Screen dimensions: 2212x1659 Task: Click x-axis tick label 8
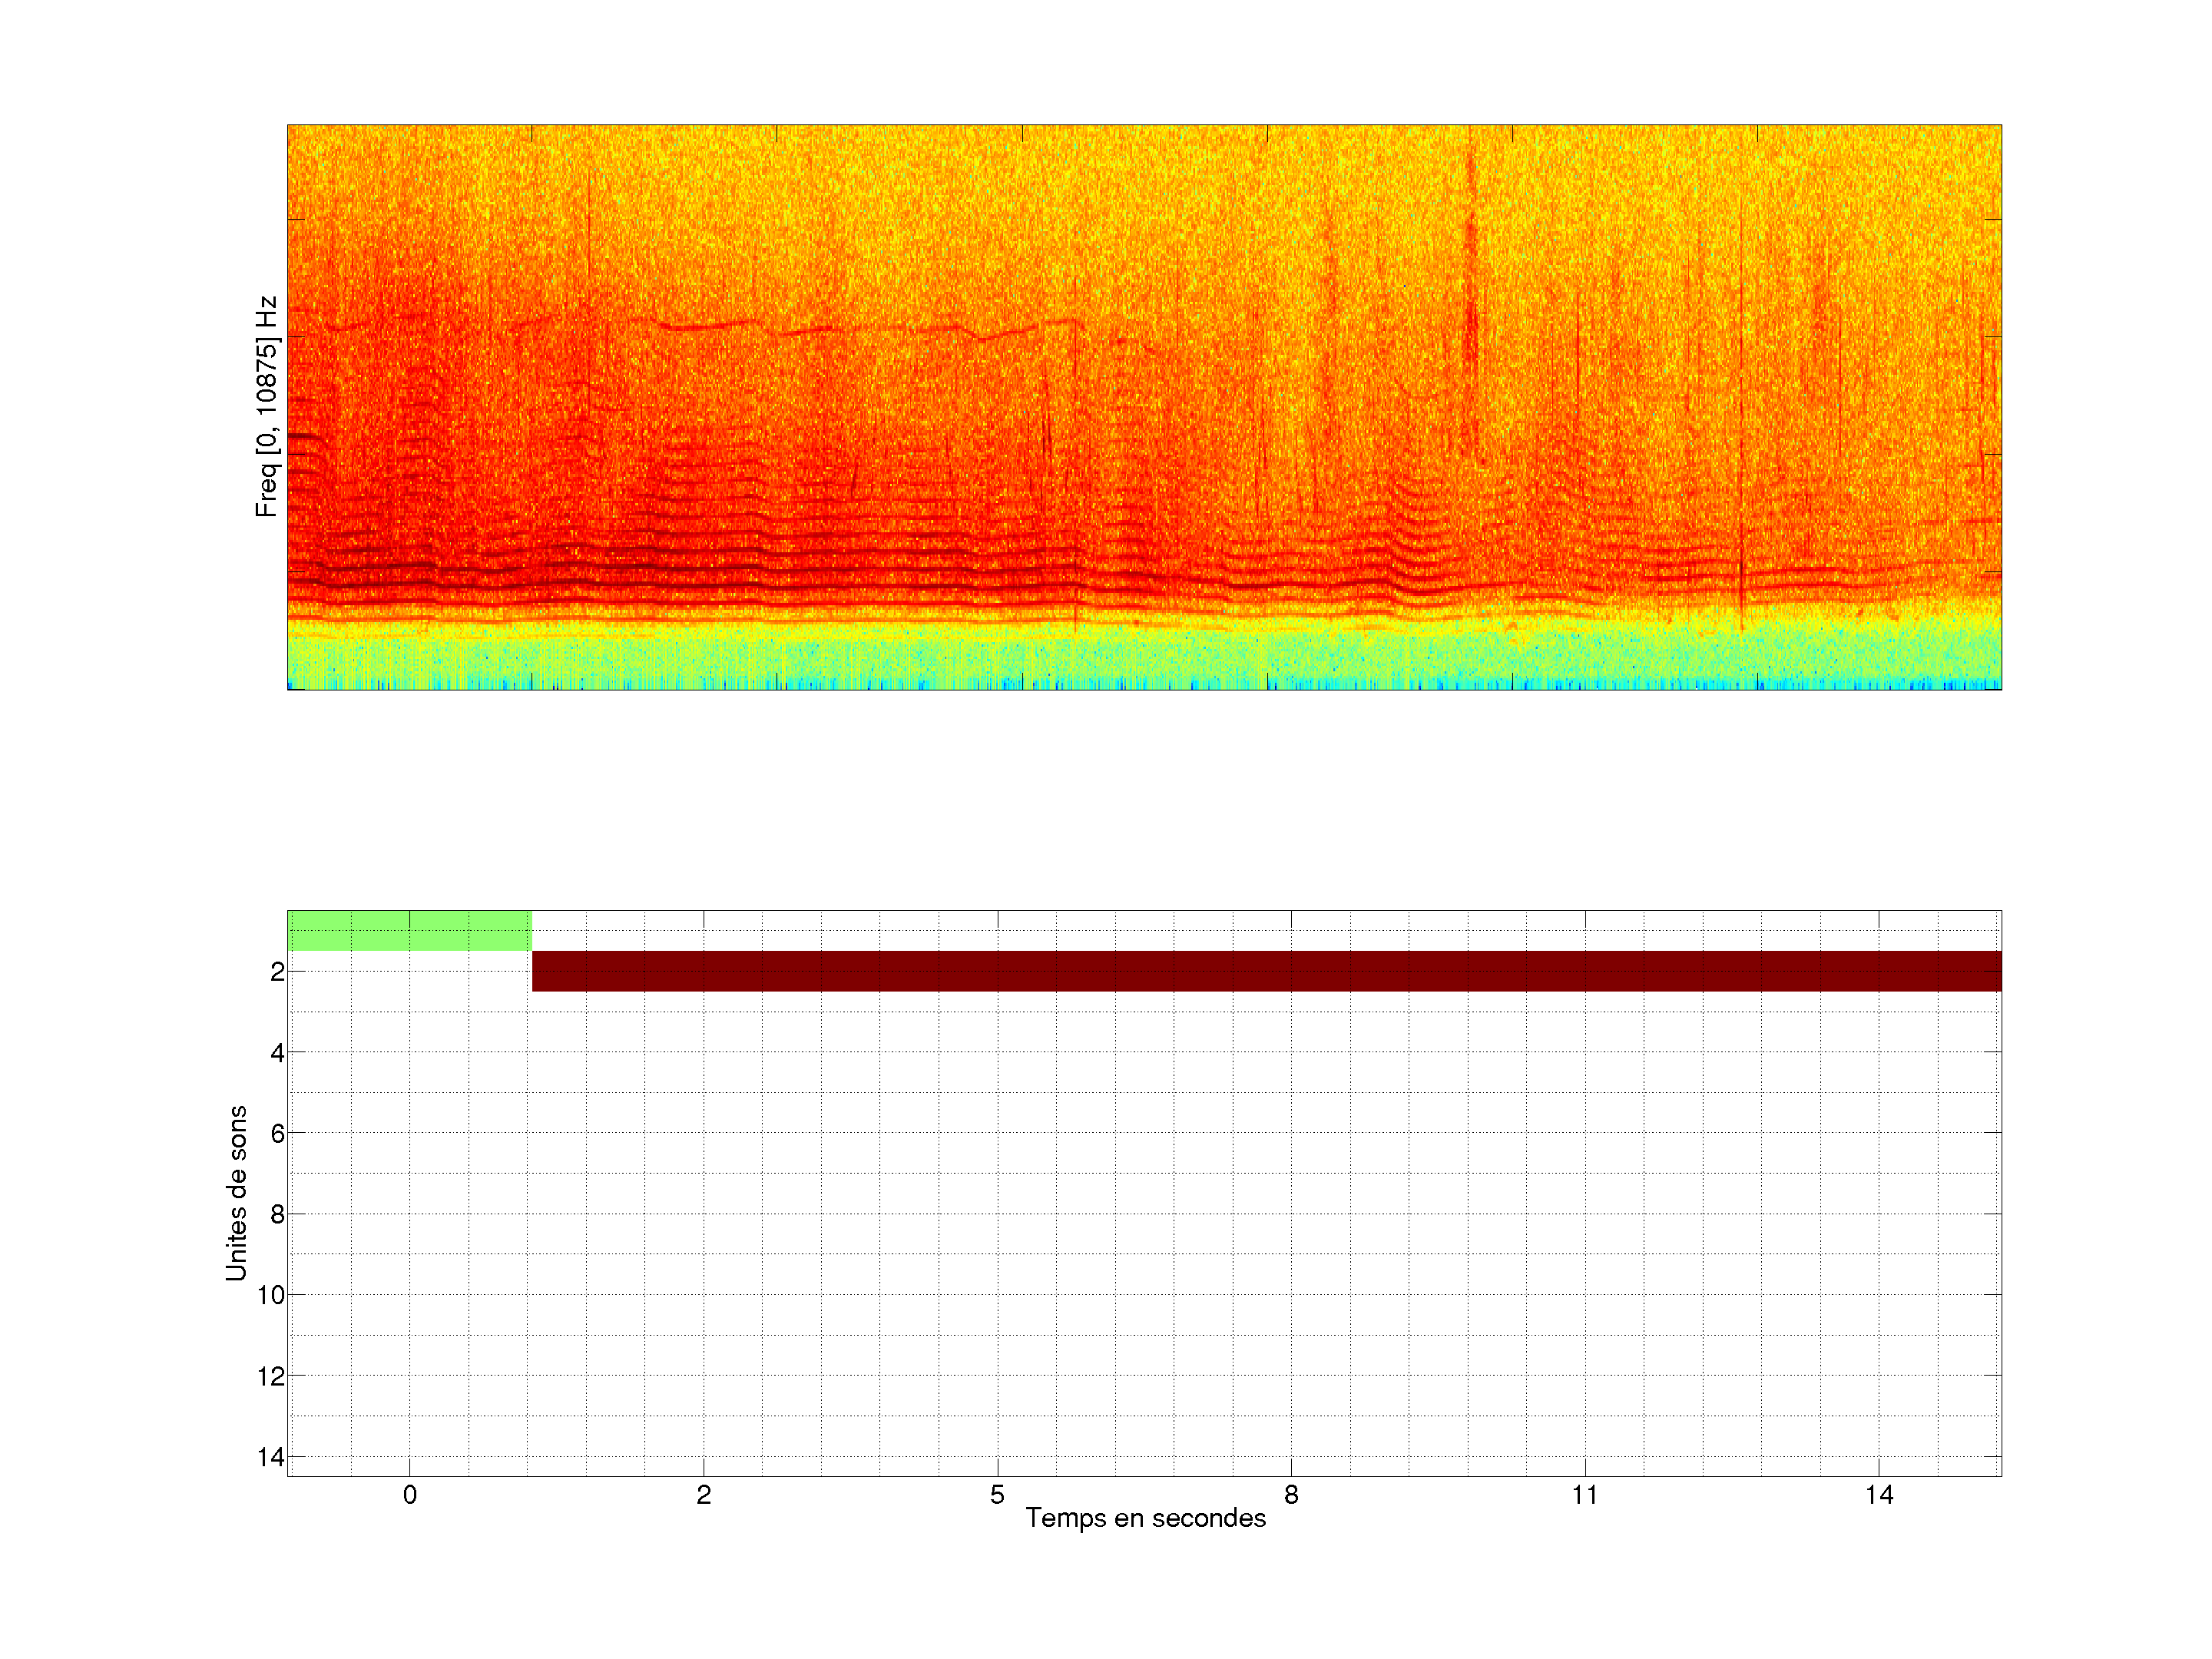1291,1495
